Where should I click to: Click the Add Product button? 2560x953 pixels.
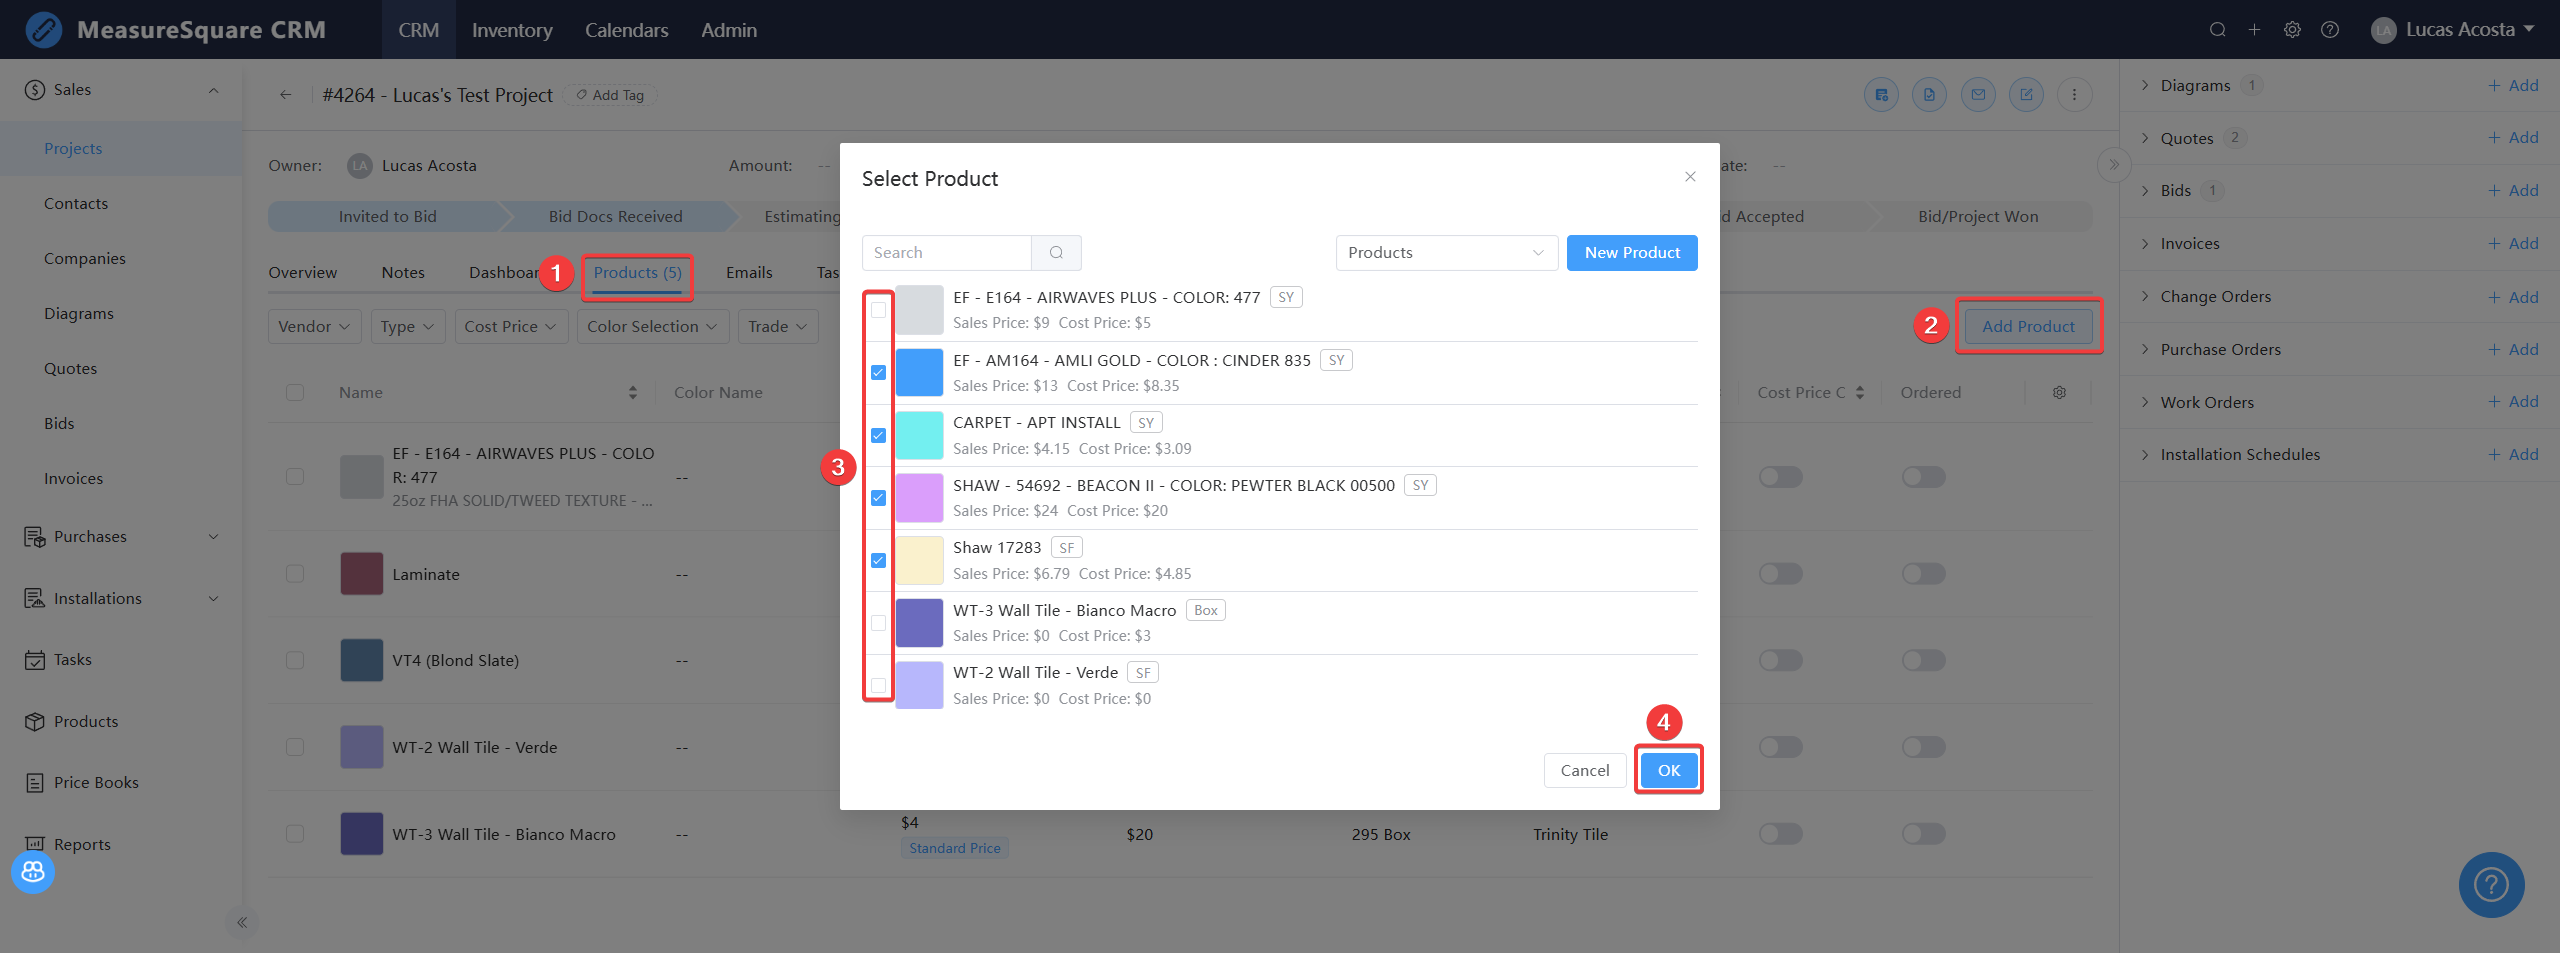pyautogui.click(x=2028, y=327)
